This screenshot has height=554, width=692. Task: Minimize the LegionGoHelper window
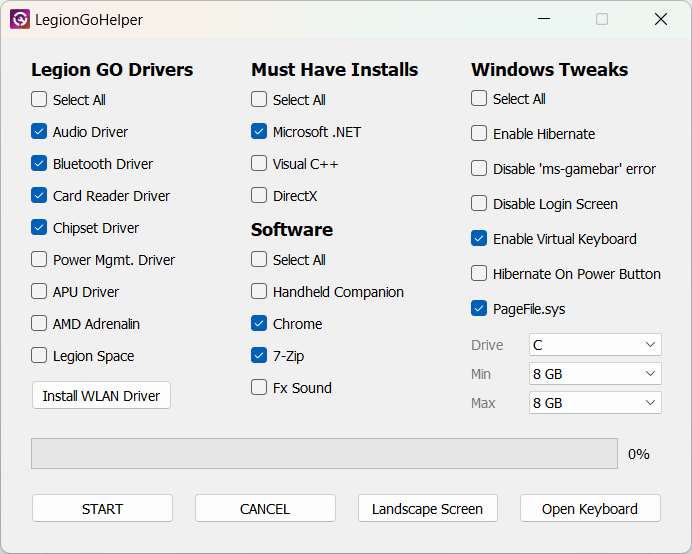point(544,19)
